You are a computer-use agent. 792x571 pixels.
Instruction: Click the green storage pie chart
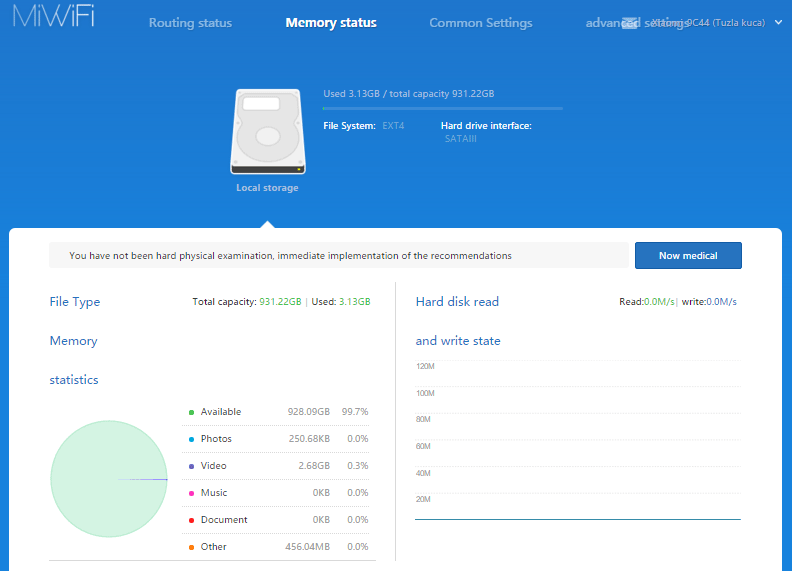[109, 479]
